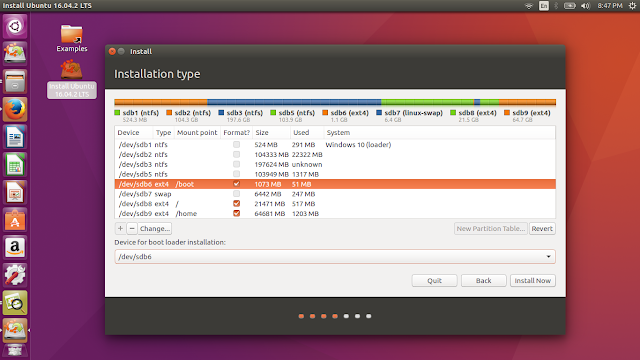The height and width of the screenshot is (360, 640).
Task: Add a new partition with plus button
Action: pos(120,229)
